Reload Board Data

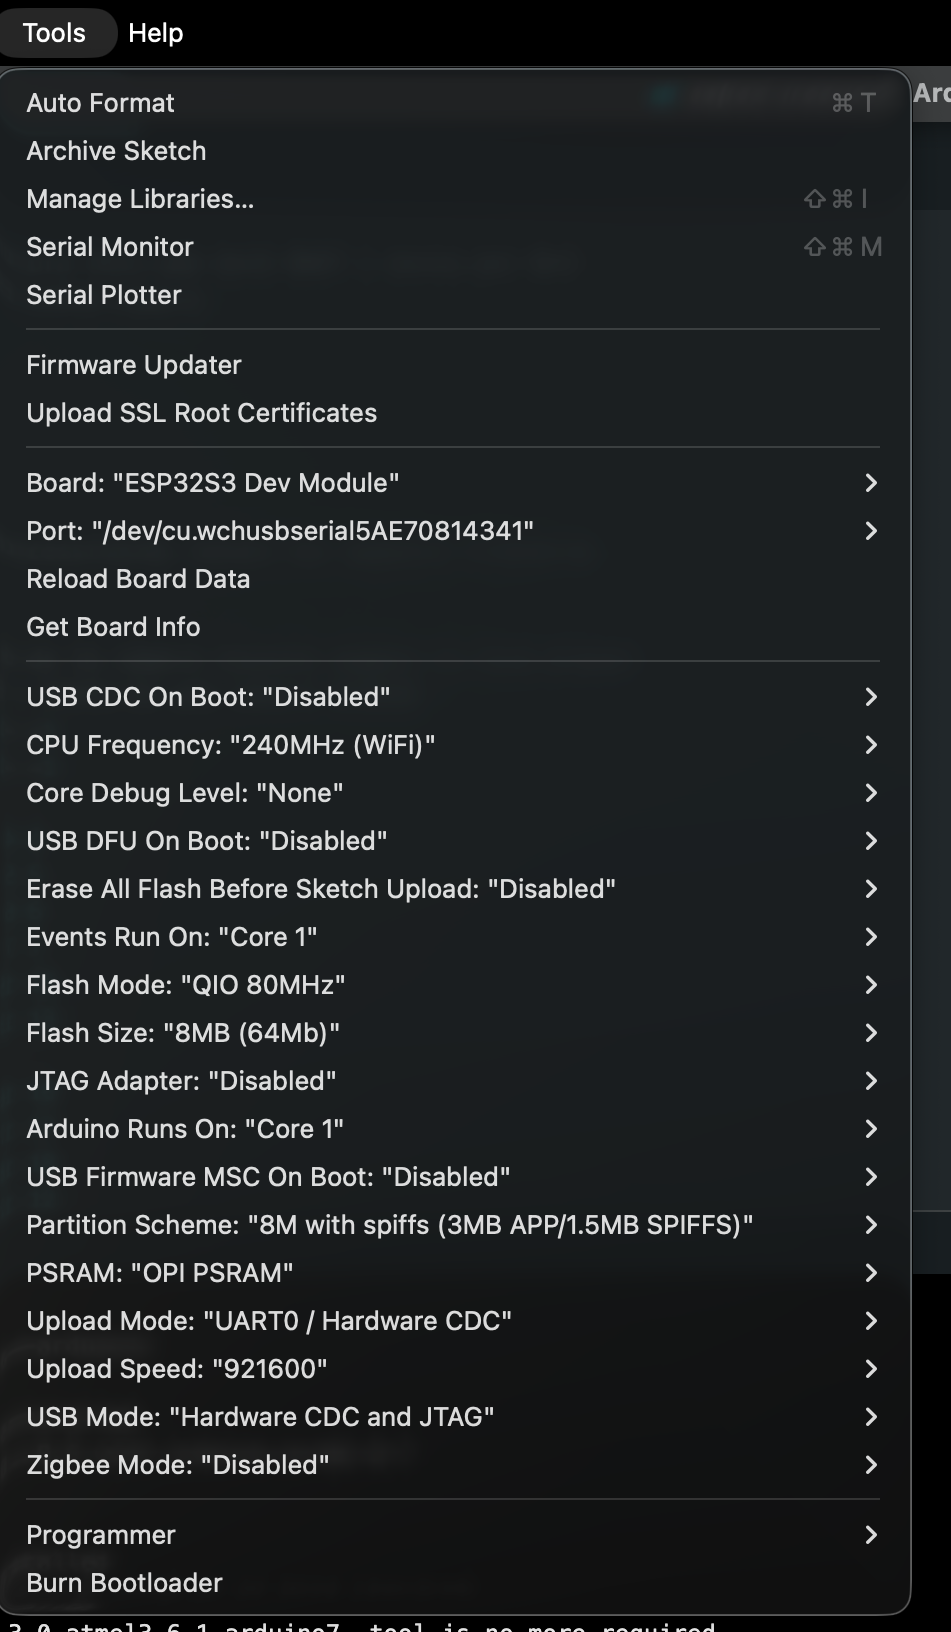click(138, 579)
